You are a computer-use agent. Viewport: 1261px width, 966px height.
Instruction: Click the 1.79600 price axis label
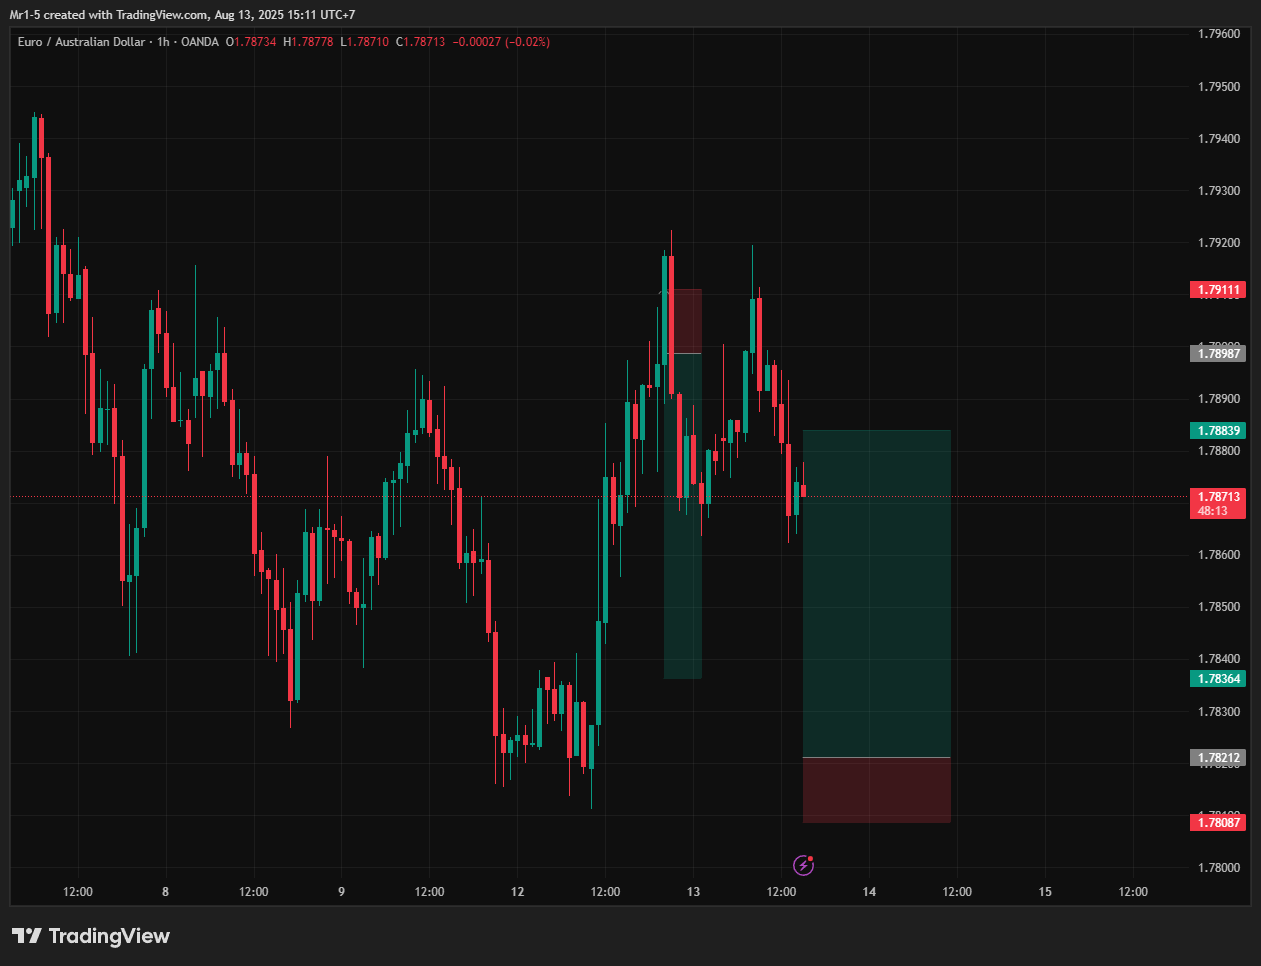pyautogui.click(x=1219, y=34)
